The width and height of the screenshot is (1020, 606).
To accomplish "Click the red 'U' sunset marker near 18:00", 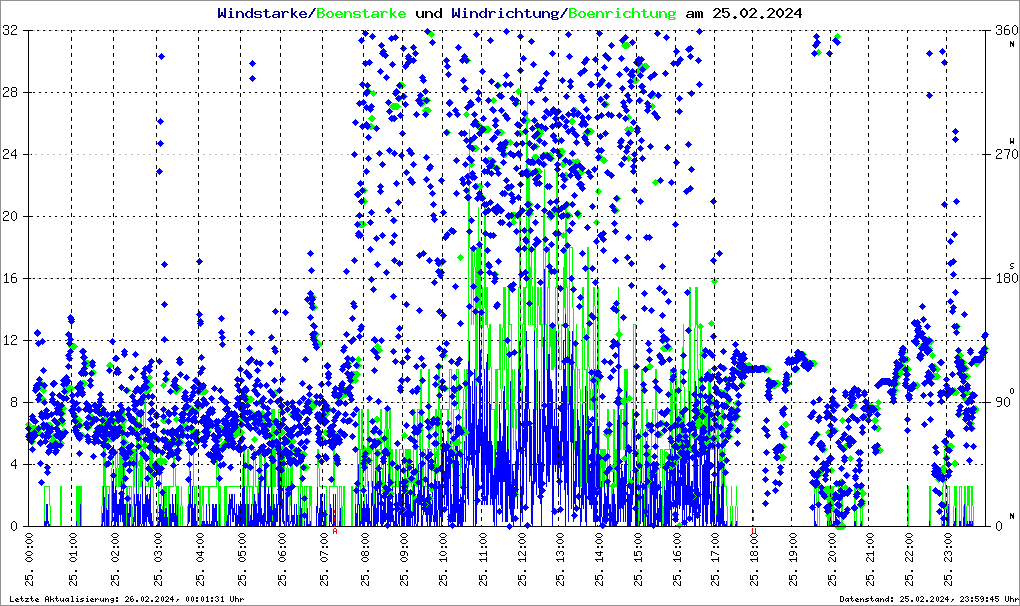I will click(x=754, y=531).
